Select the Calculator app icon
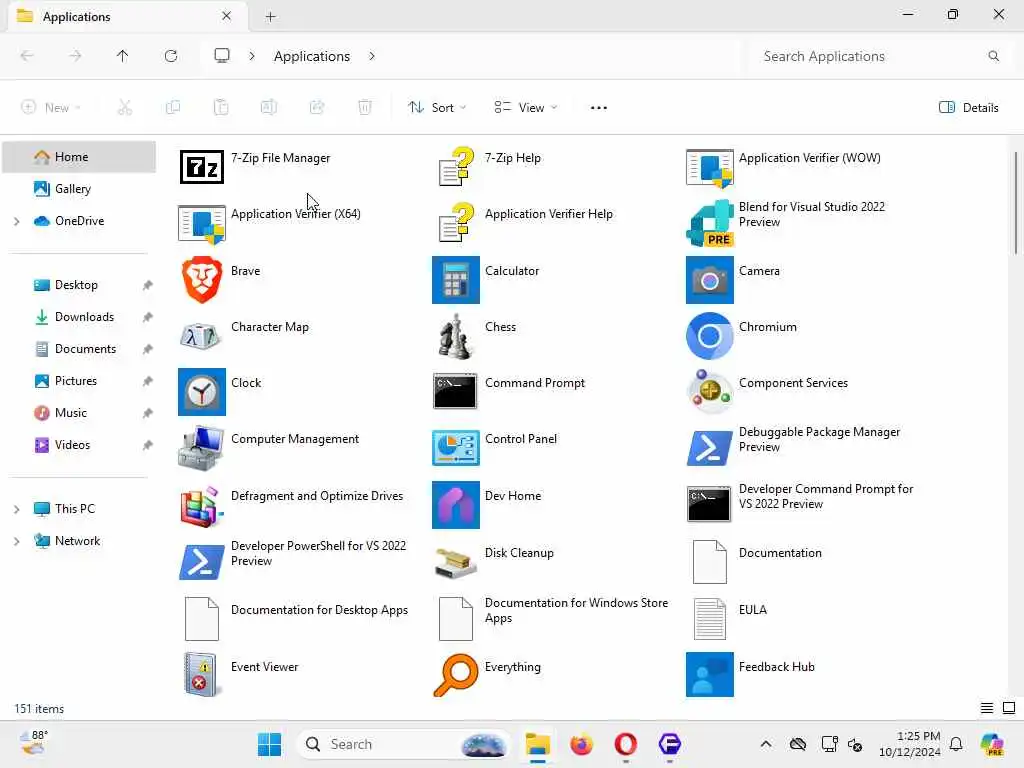Screen dimensions: 1024x768 [x=456, y=280]
